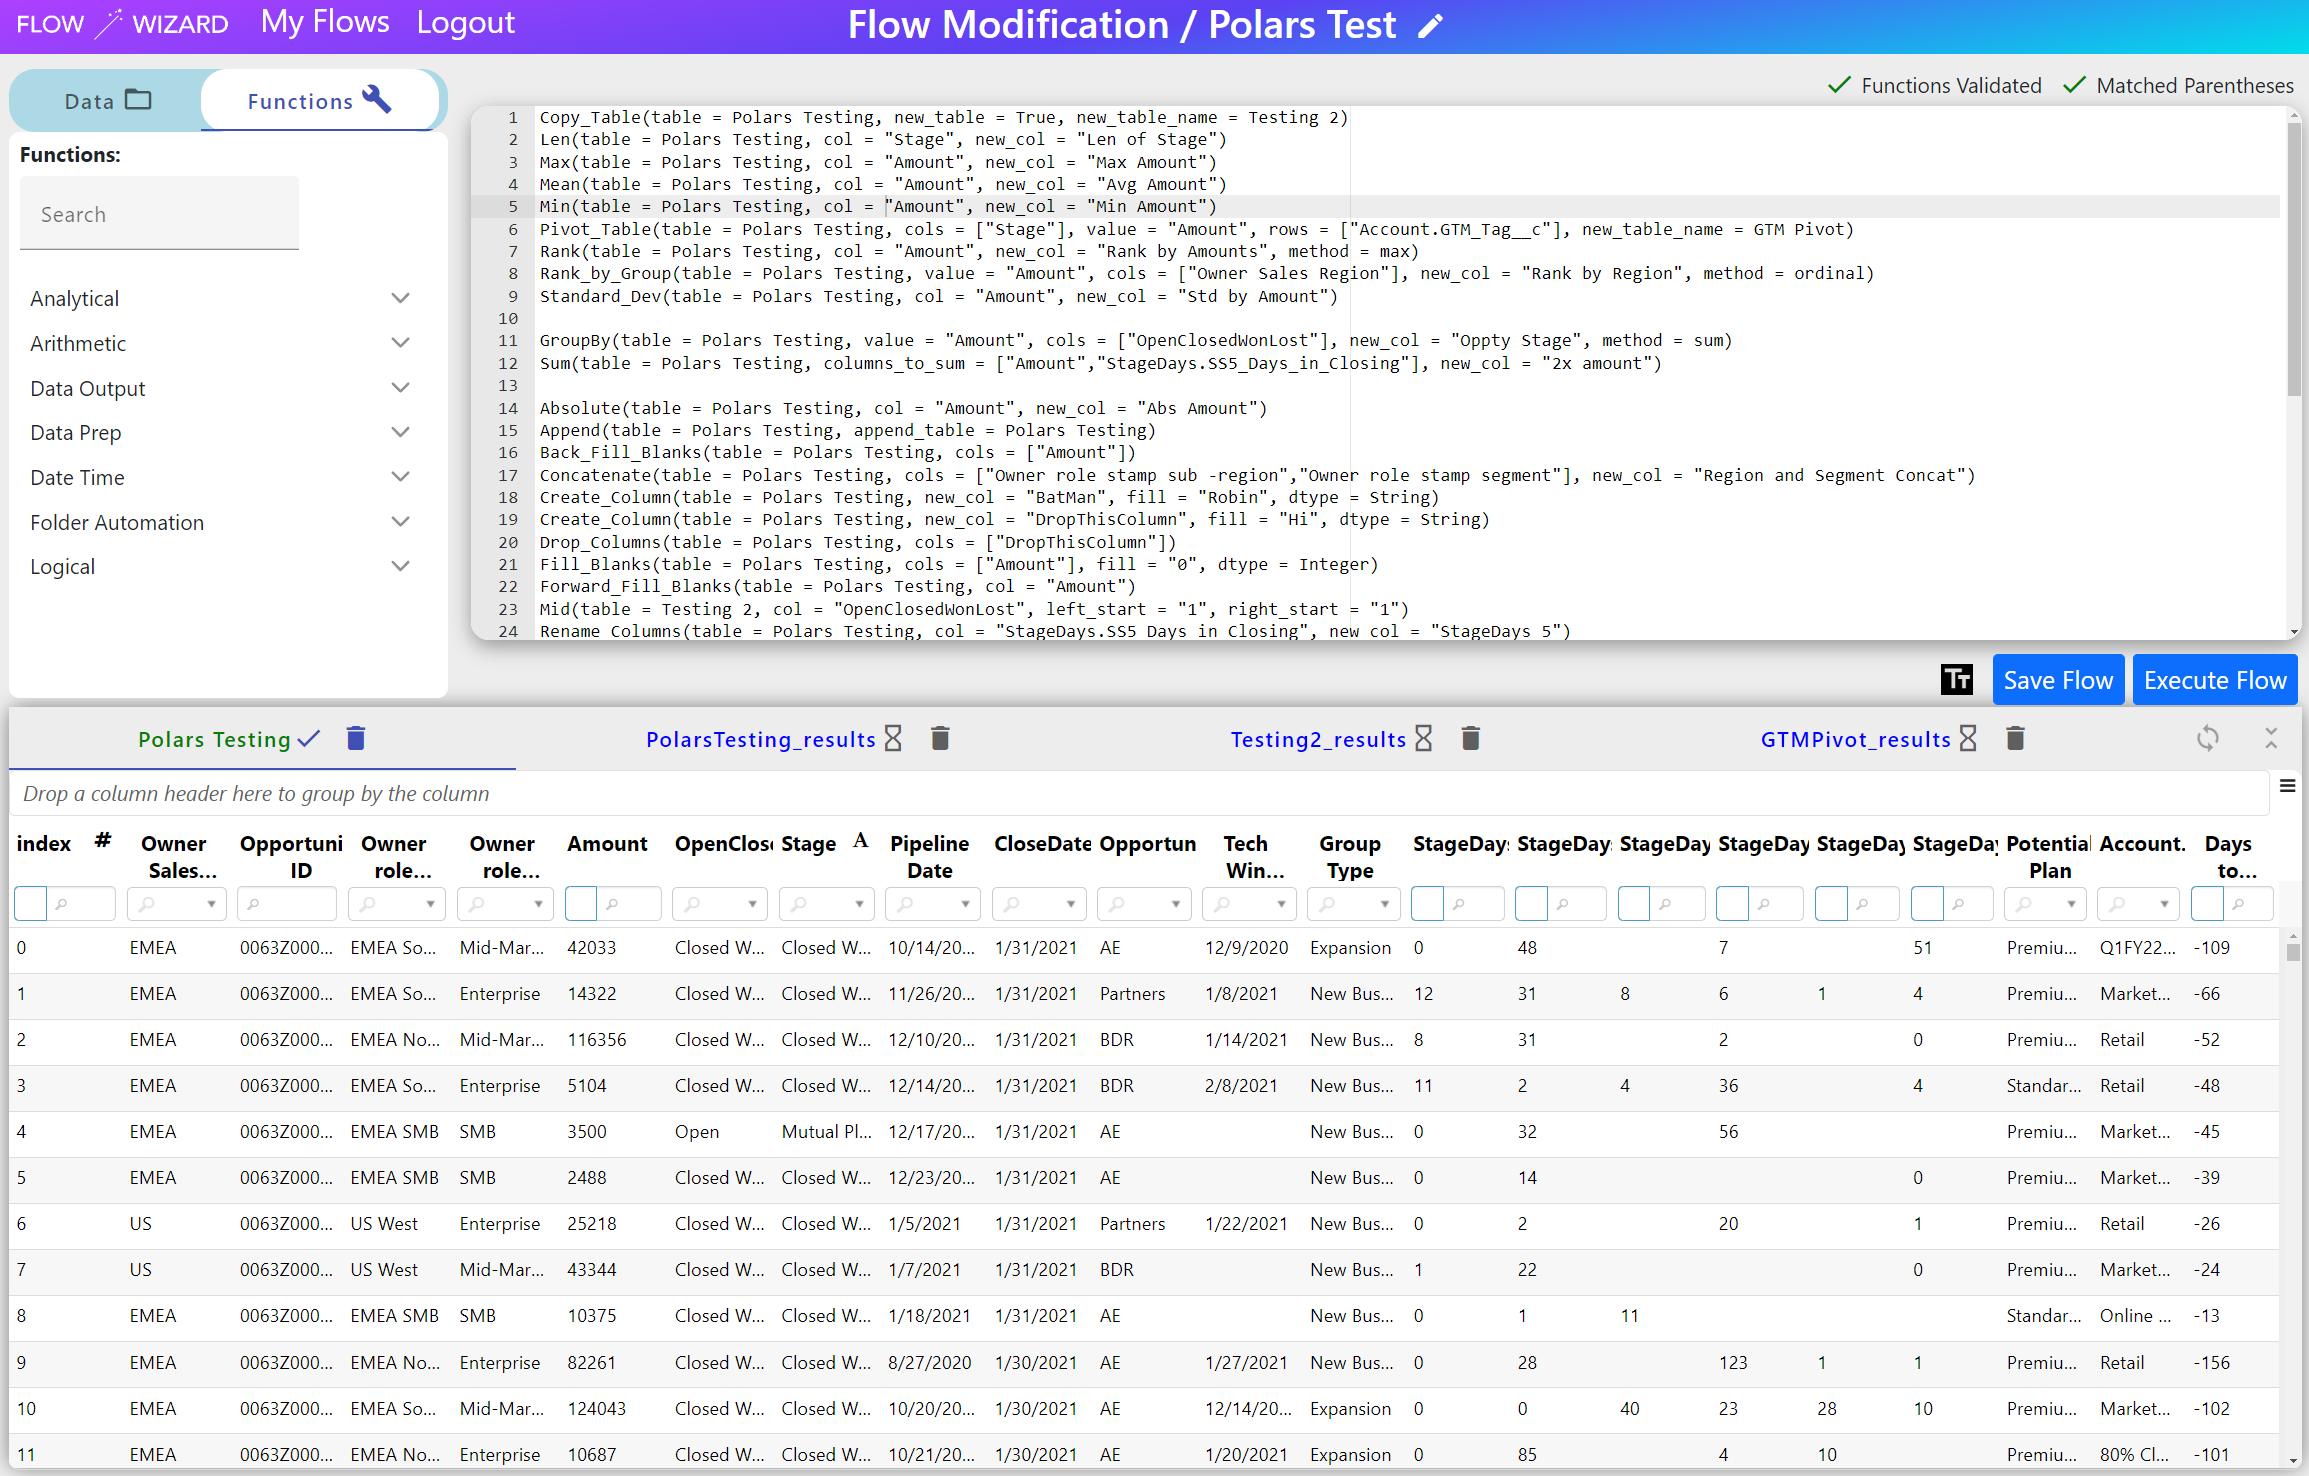Click the folder icon on the Data tab
2309x1476 pixels.
click(x=138, y=100)
